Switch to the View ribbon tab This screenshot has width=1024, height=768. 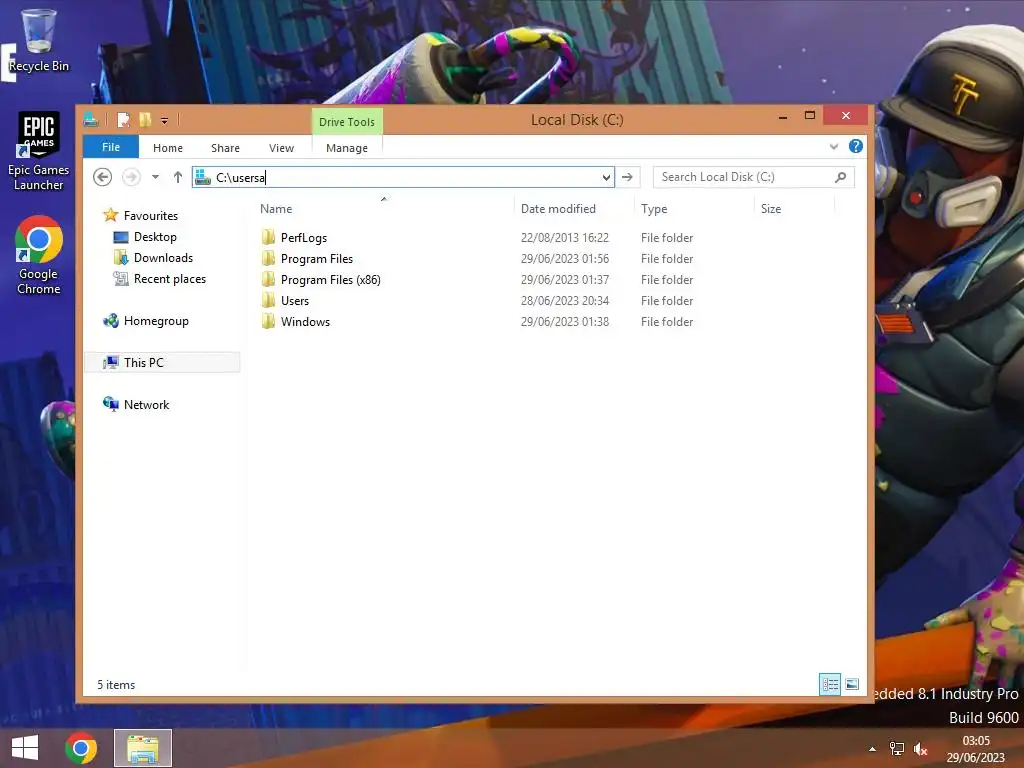[281, 148]
